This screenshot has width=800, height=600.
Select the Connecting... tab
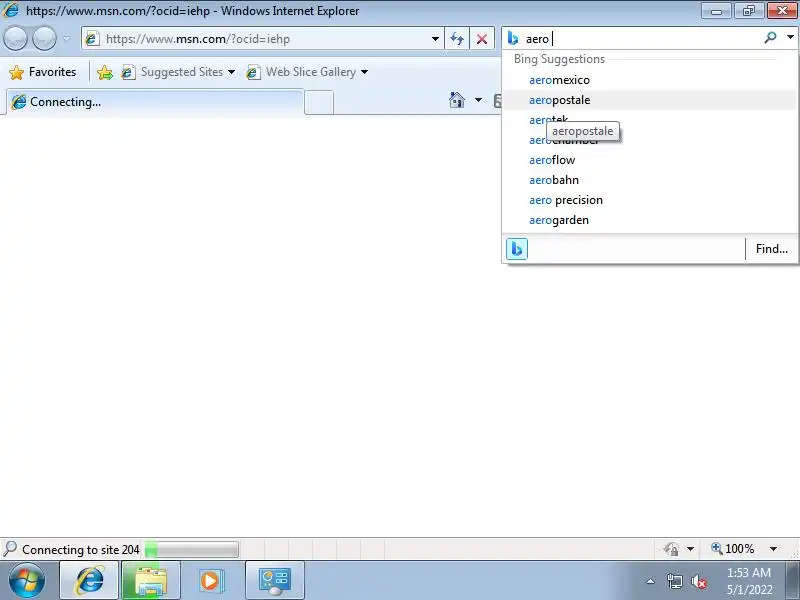click(155, 102)
